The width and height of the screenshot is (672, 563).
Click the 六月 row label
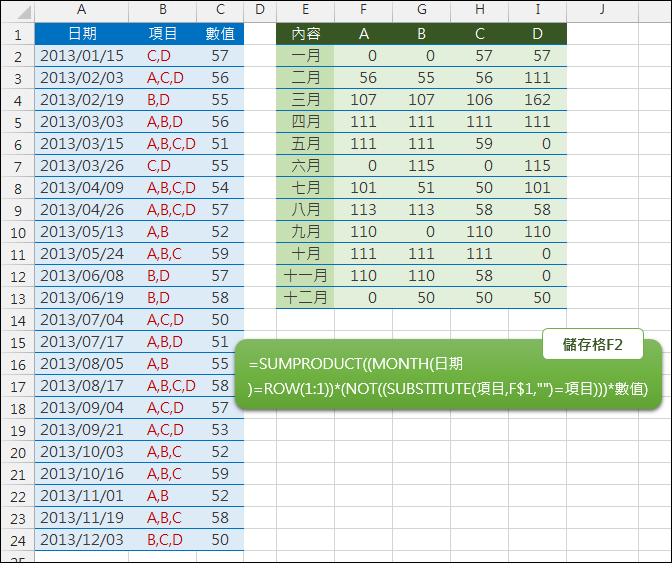tap(305, 166)
